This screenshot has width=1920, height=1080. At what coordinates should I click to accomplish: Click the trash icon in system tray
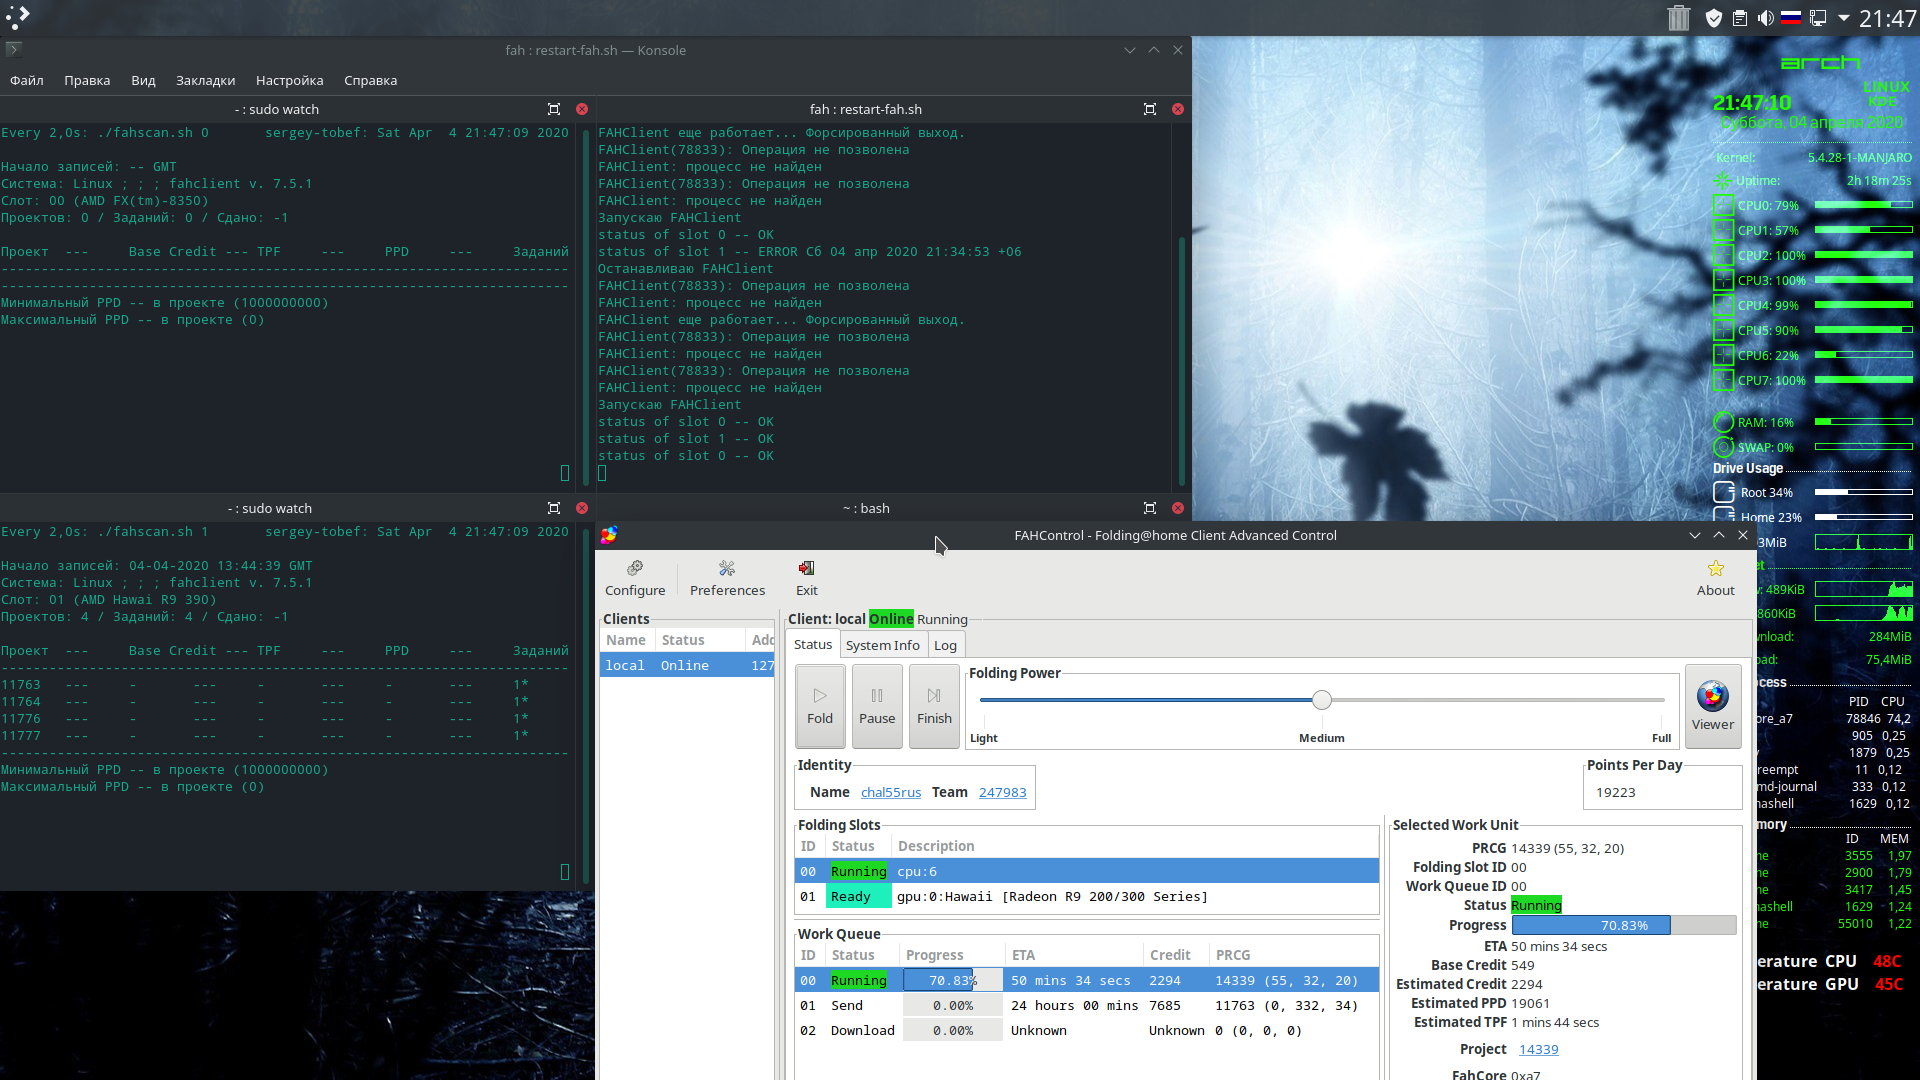[x=1679, y=18]
